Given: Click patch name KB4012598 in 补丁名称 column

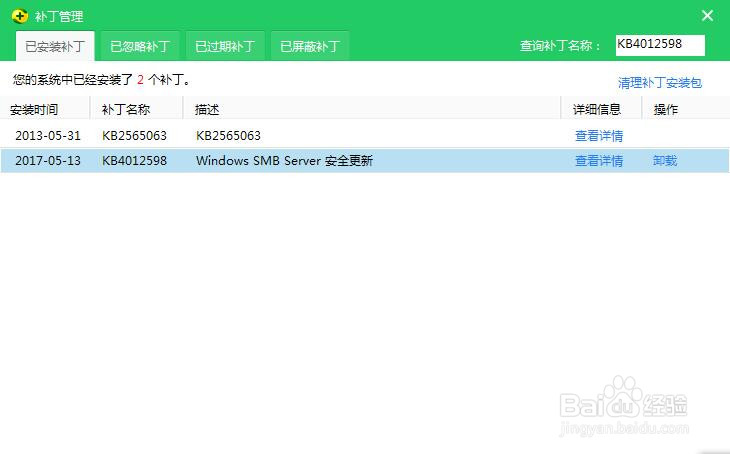Looking at the screenshot, I should point(135,161).
